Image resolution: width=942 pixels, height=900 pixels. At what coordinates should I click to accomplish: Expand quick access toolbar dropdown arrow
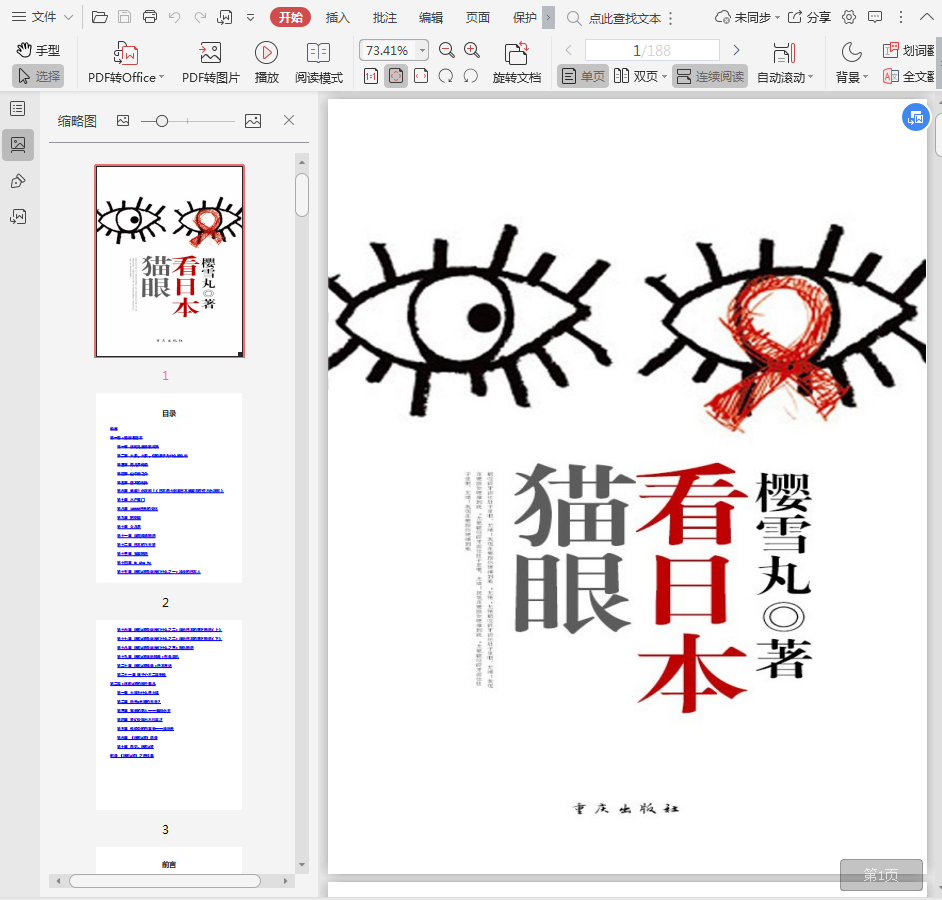tap(251, 17)
